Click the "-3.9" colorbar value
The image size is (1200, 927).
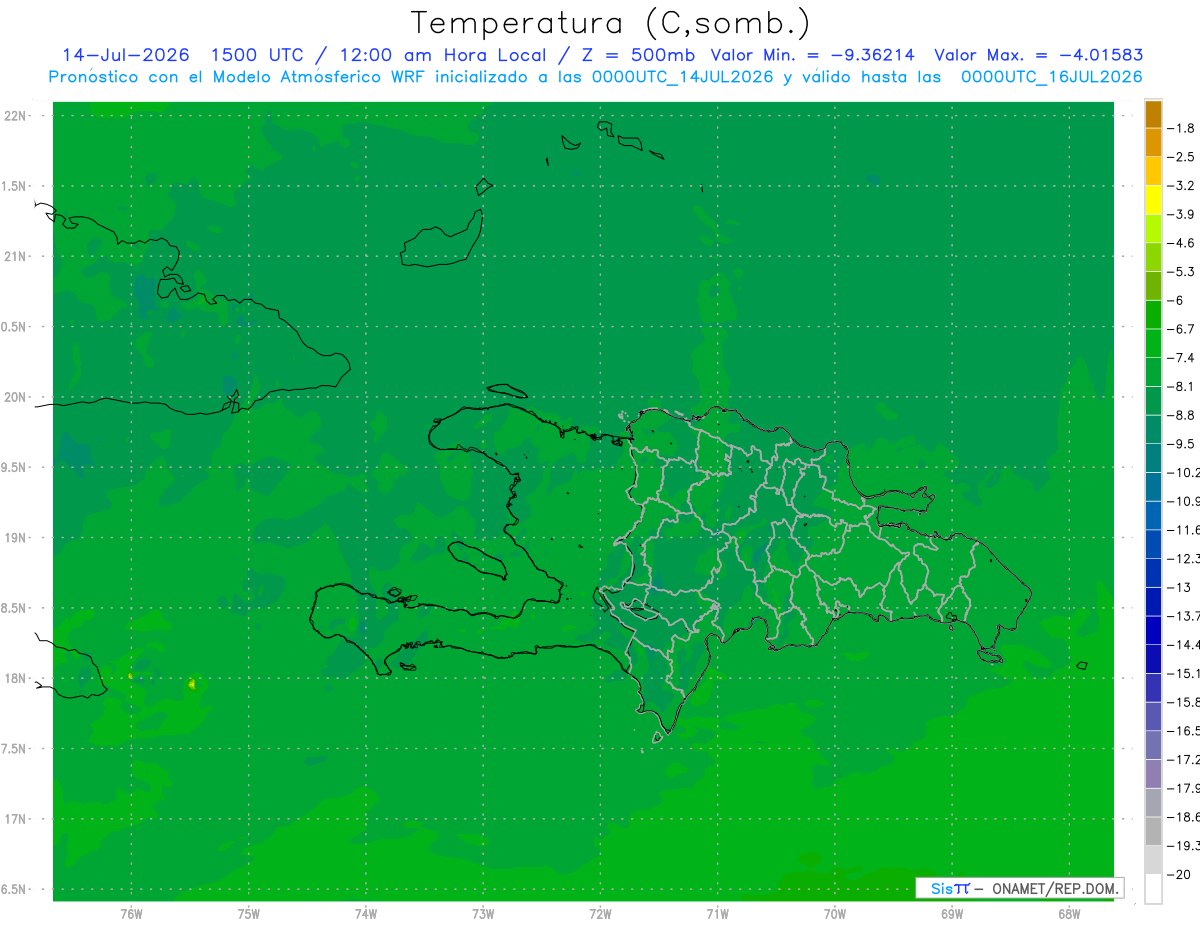(x=1181, y=215)
